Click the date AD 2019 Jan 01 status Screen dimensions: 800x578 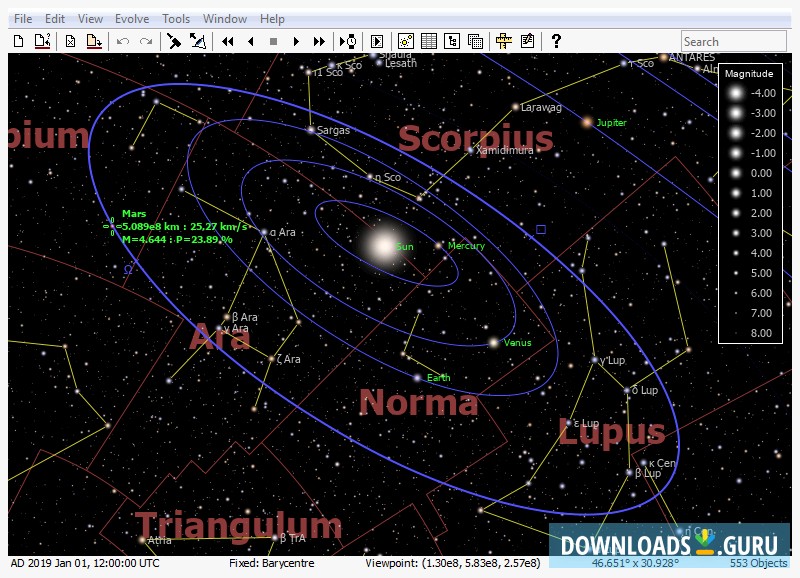point(85,564)
